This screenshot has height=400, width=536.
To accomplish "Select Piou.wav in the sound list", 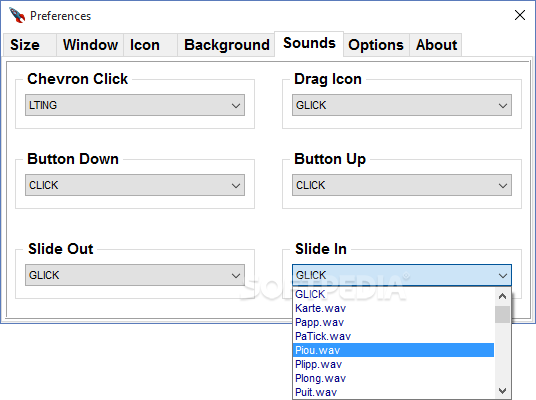I will (394, 350).
